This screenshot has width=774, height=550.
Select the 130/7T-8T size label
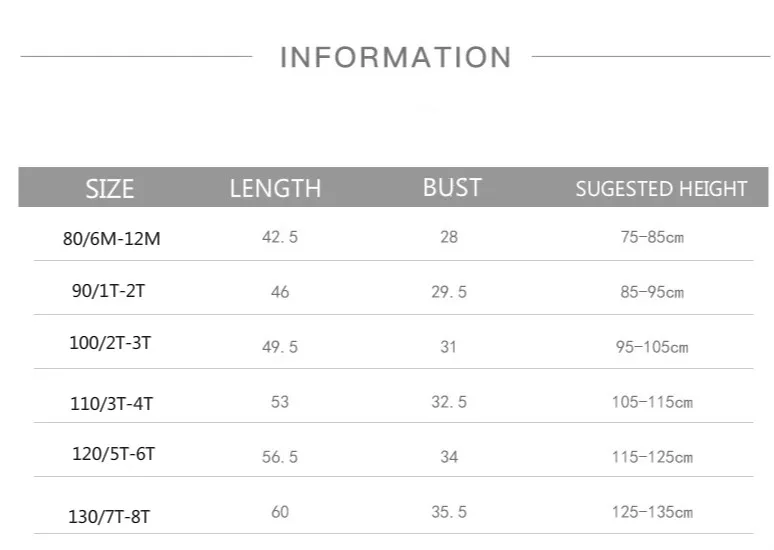point(109,516)
